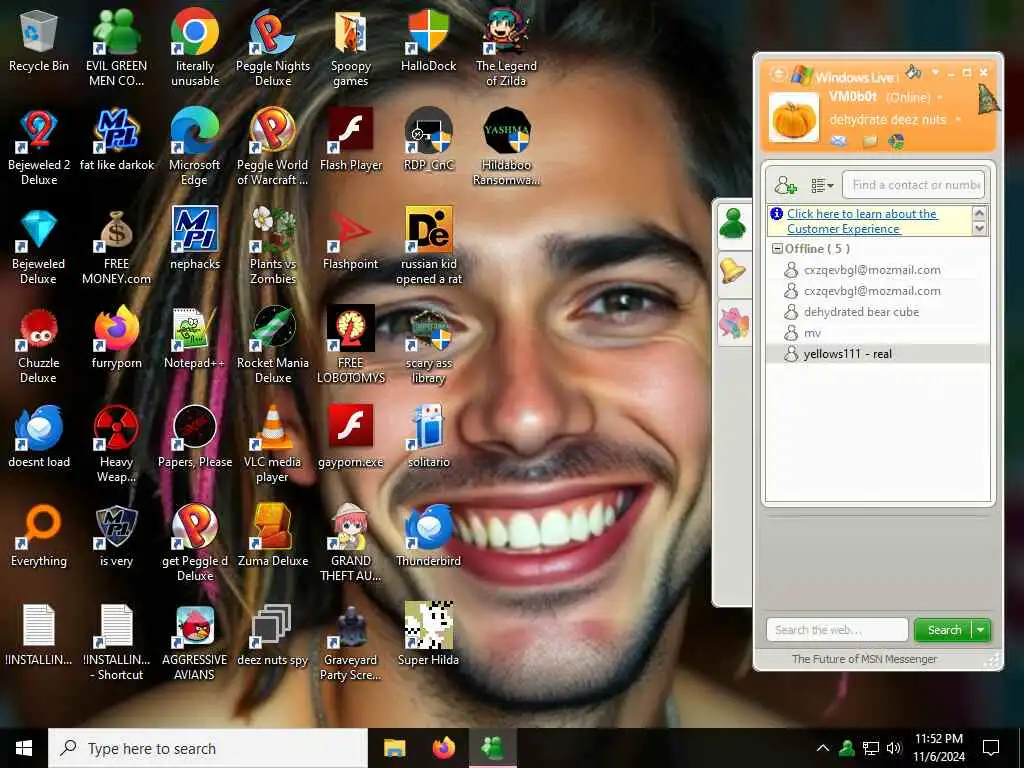Select the Notepad++ desktop icon
The height and width of the screenshot is (768, 1024).
195,338
